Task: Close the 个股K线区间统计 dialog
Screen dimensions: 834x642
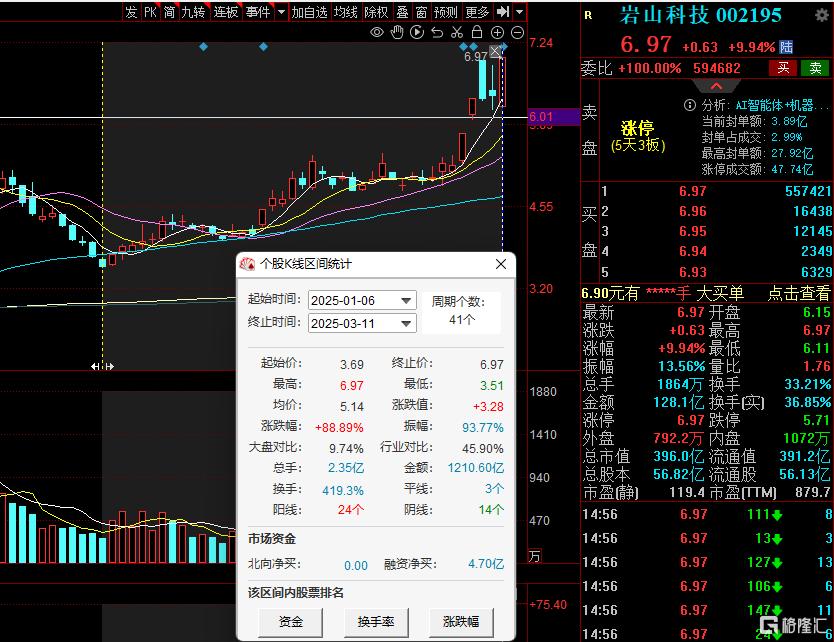Action: pos(501,264)
